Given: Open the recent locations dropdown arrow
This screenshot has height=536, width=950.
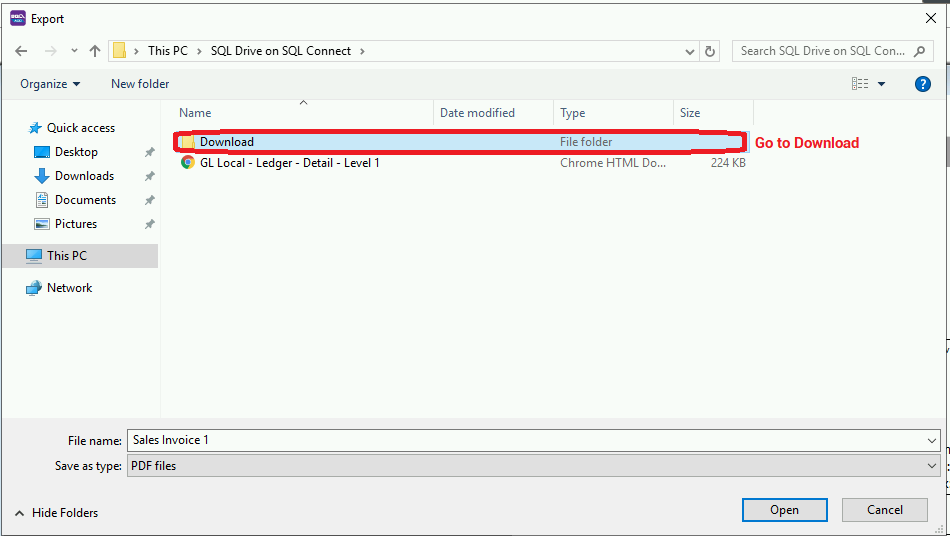Looking at the screenshot, I should 74,51.
